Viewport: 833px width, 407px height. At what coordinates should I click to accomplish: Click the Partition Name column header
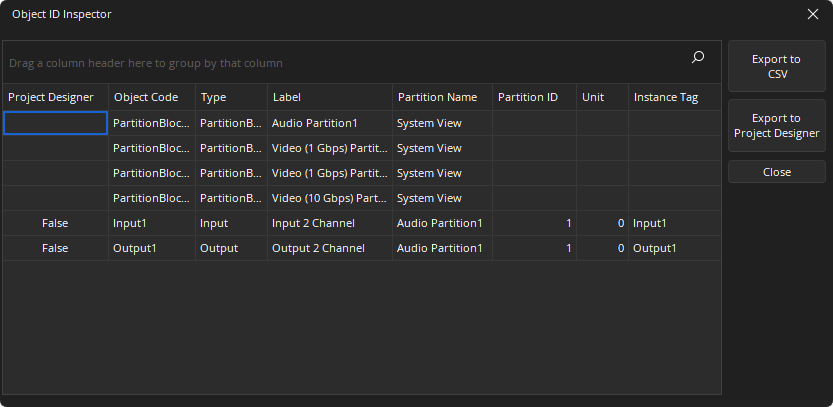coord(437,97)
